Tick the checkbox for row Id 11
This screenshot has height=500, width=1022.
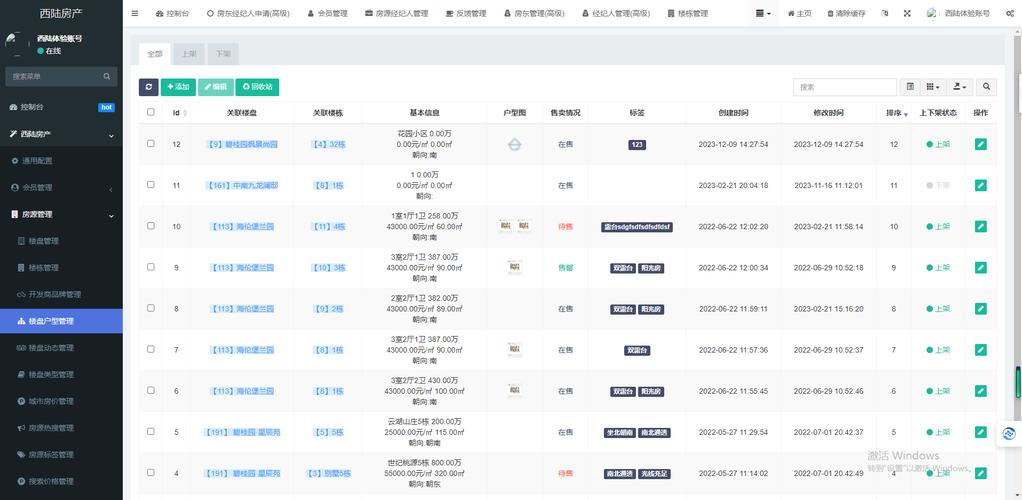(151, 184)
